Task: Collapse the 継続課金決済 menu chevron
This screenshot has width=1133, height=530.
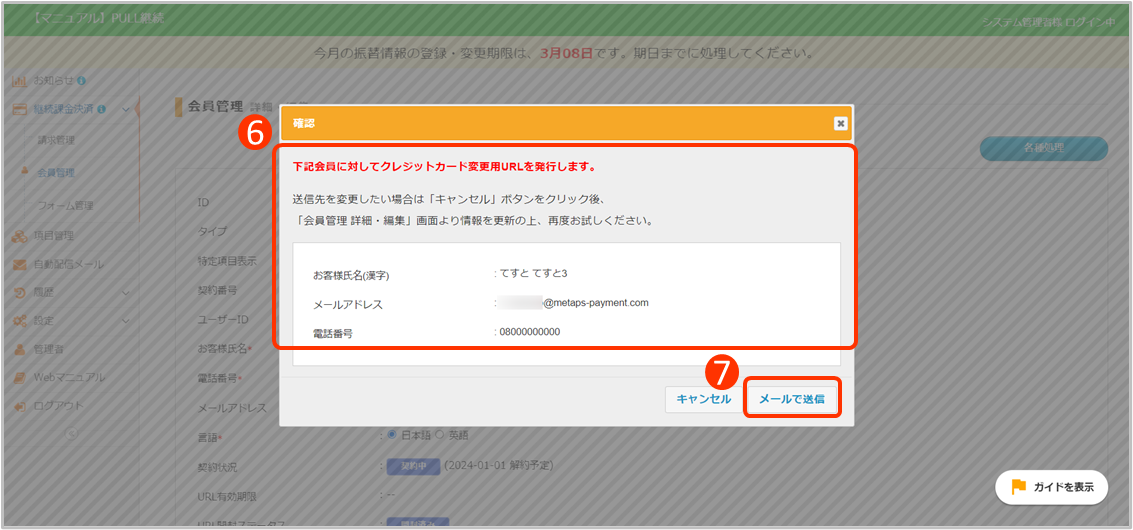Action: pyautogui.click(x=125, y=109)
